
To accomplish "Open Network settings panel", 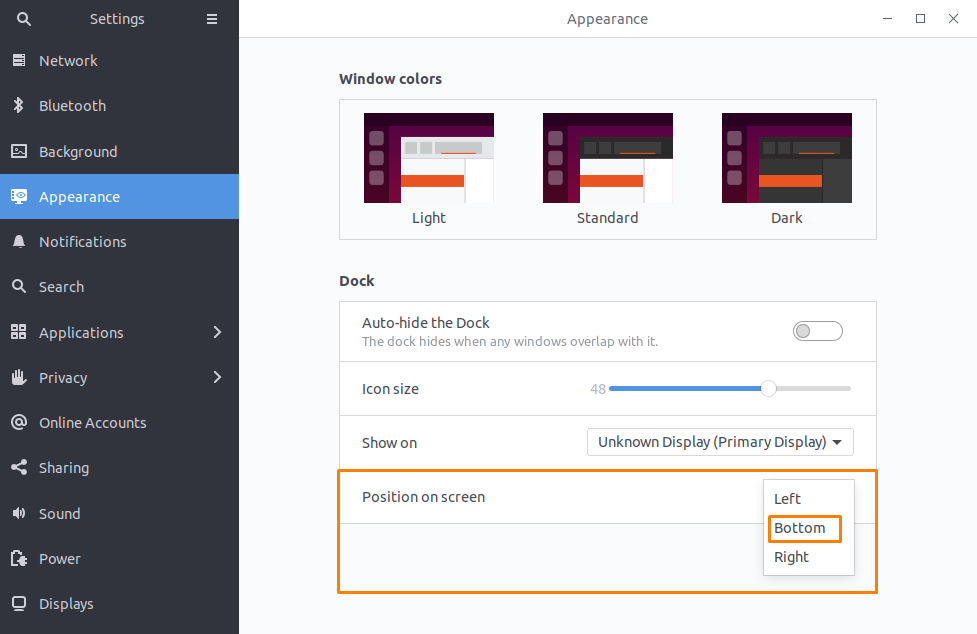I will tap(119, 60).
